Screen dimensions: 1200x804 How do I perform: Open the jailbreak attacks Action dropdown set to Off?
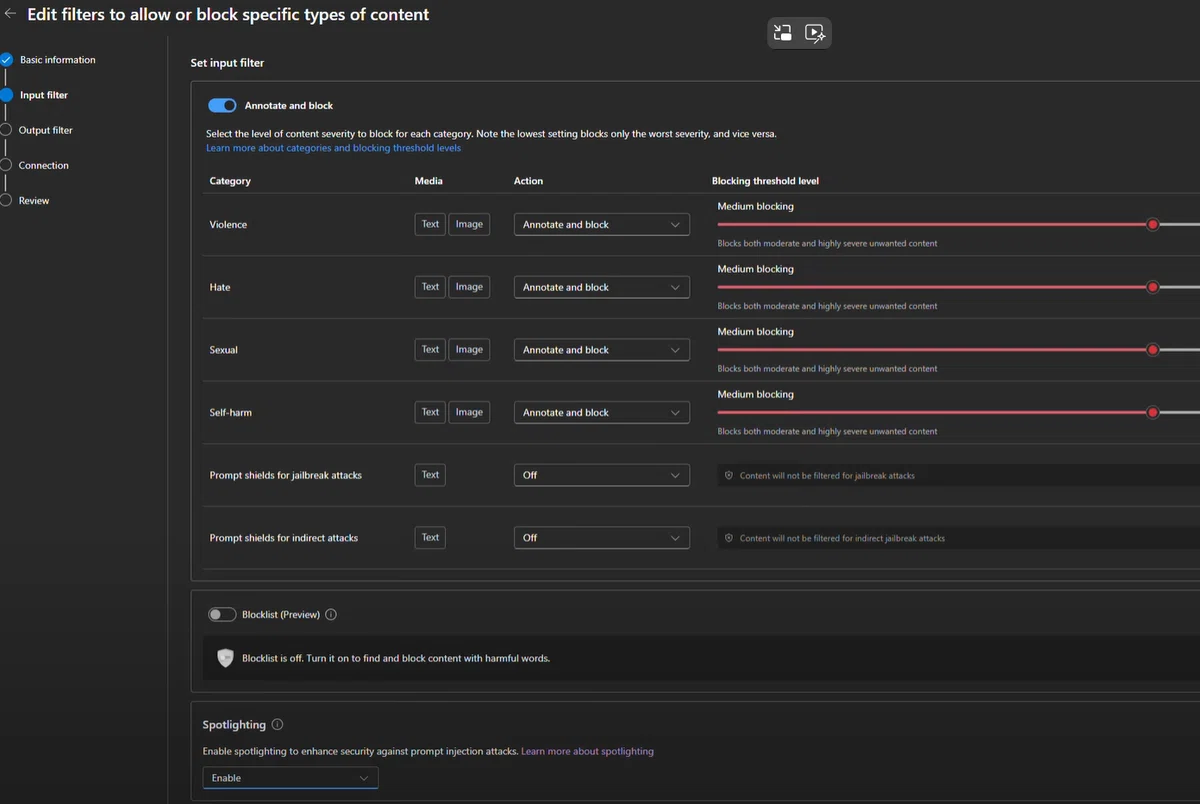pos(602,475)
